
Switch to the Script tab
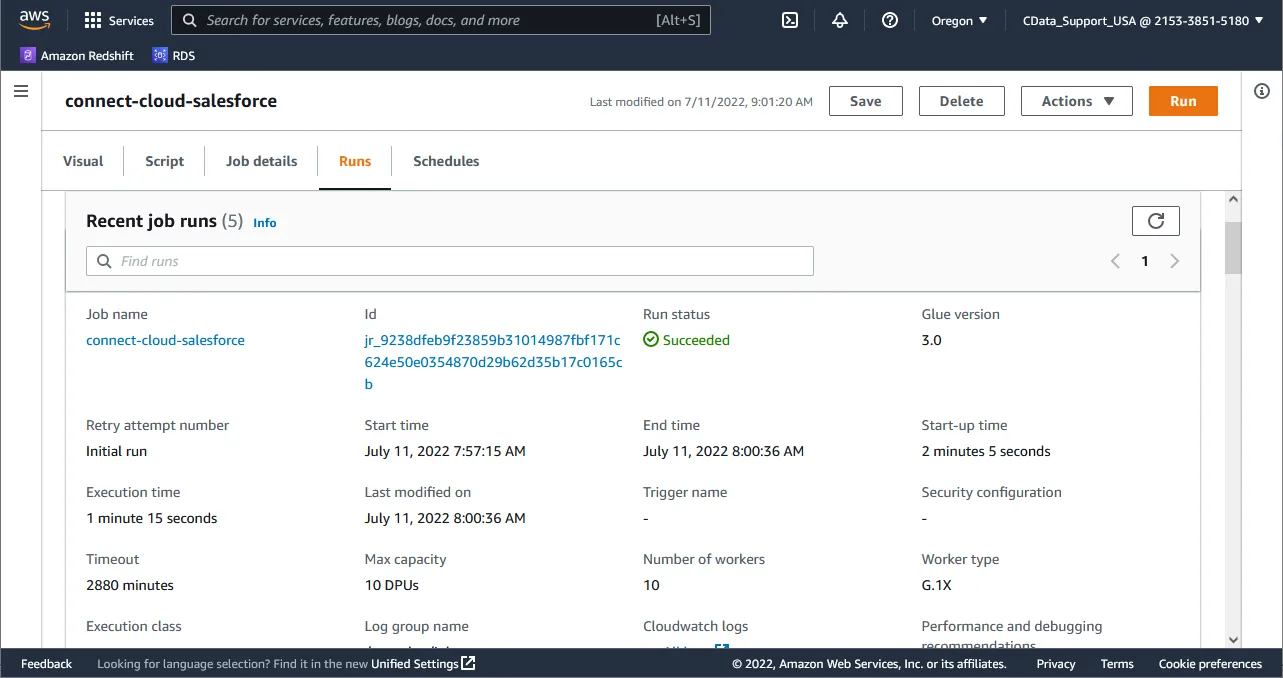pos(164,161)
